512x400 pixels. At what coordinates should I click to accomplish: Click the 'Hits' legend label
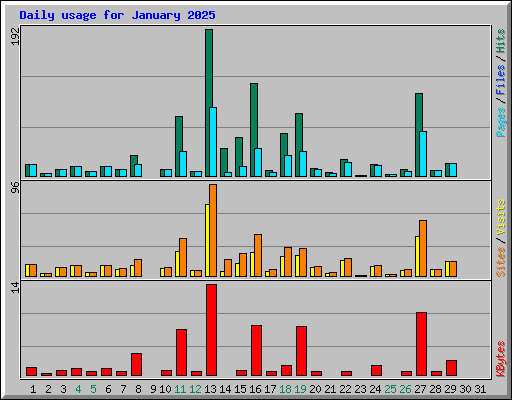501,41
